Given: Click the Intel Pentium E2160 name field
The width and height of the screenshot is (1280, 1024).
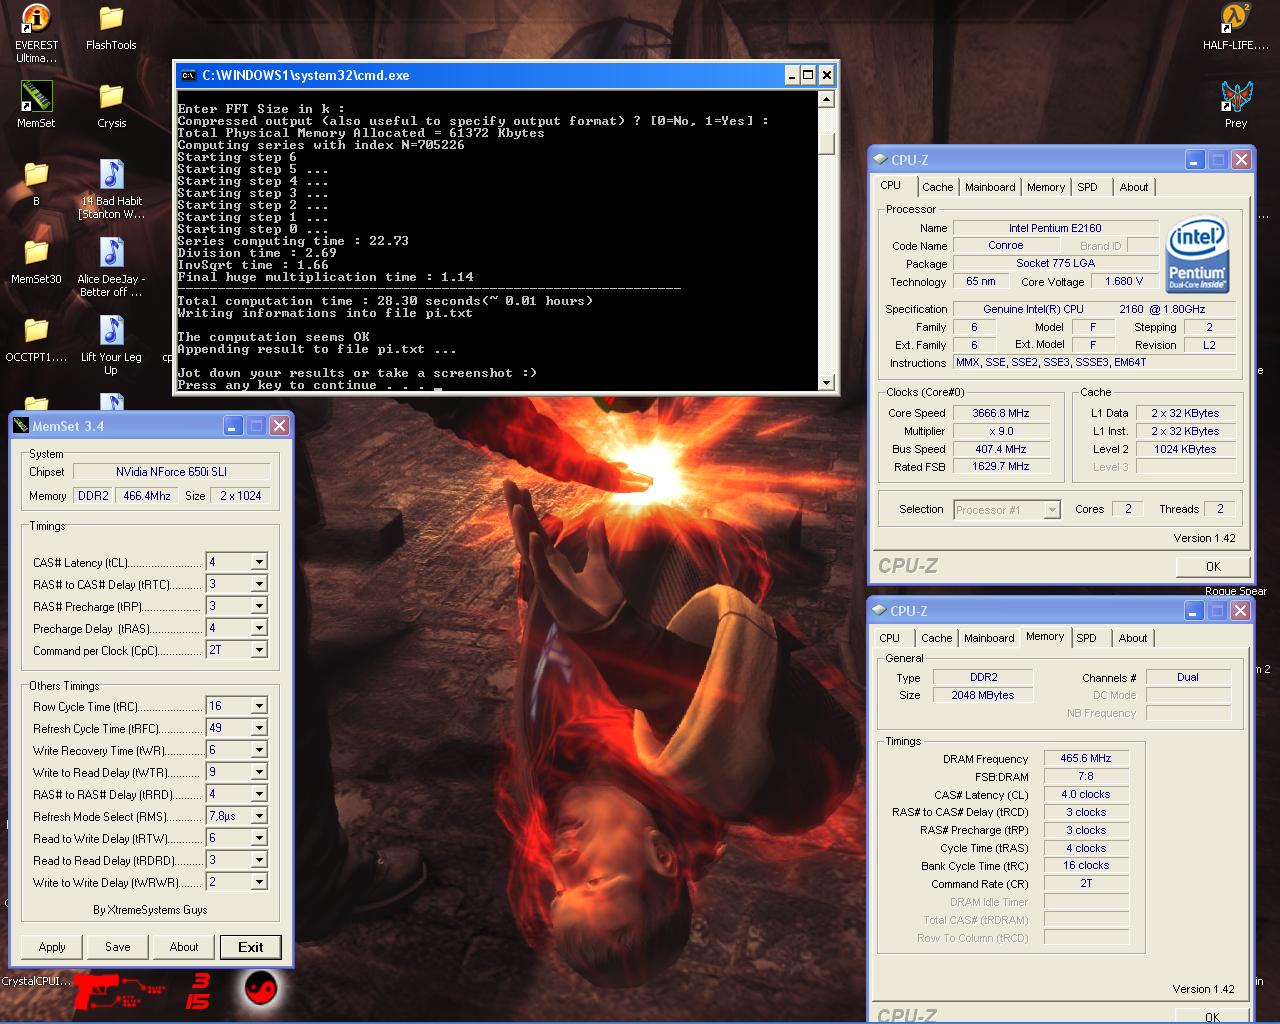Looking at the screenshot, I should [x=1055, y=228].
